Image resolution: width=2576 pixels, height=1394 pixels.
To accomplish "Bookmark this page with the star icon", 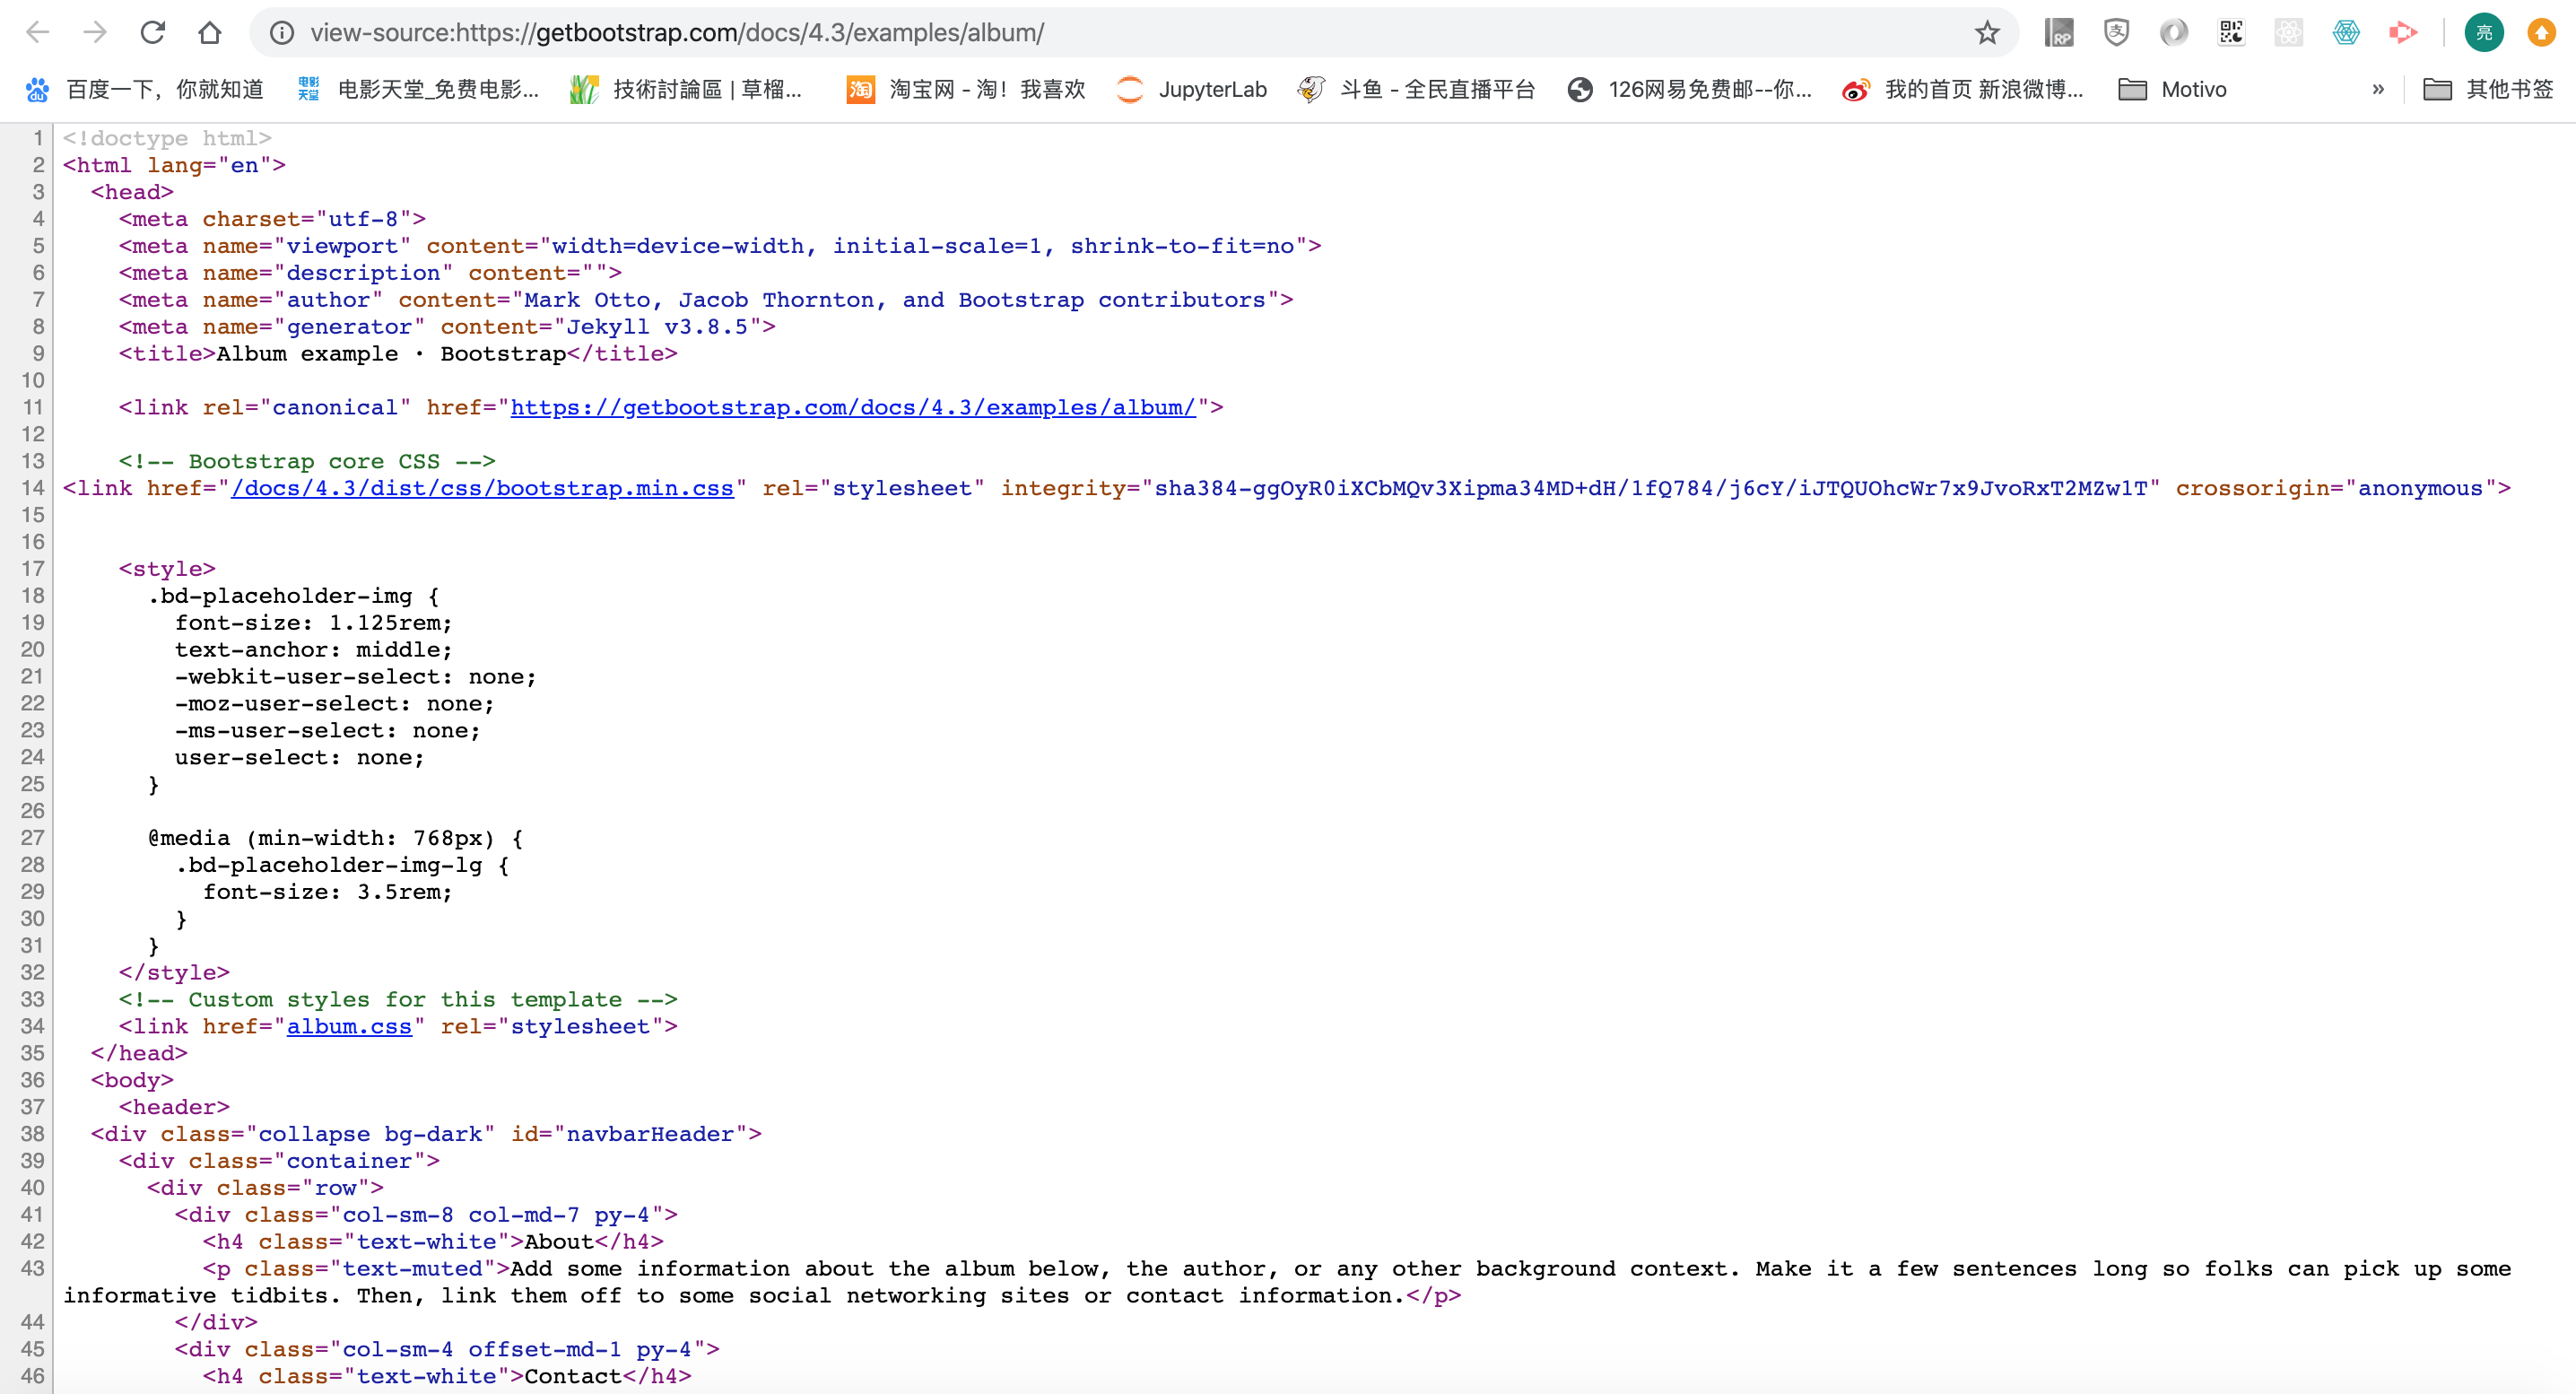I will coord(1986,33).
